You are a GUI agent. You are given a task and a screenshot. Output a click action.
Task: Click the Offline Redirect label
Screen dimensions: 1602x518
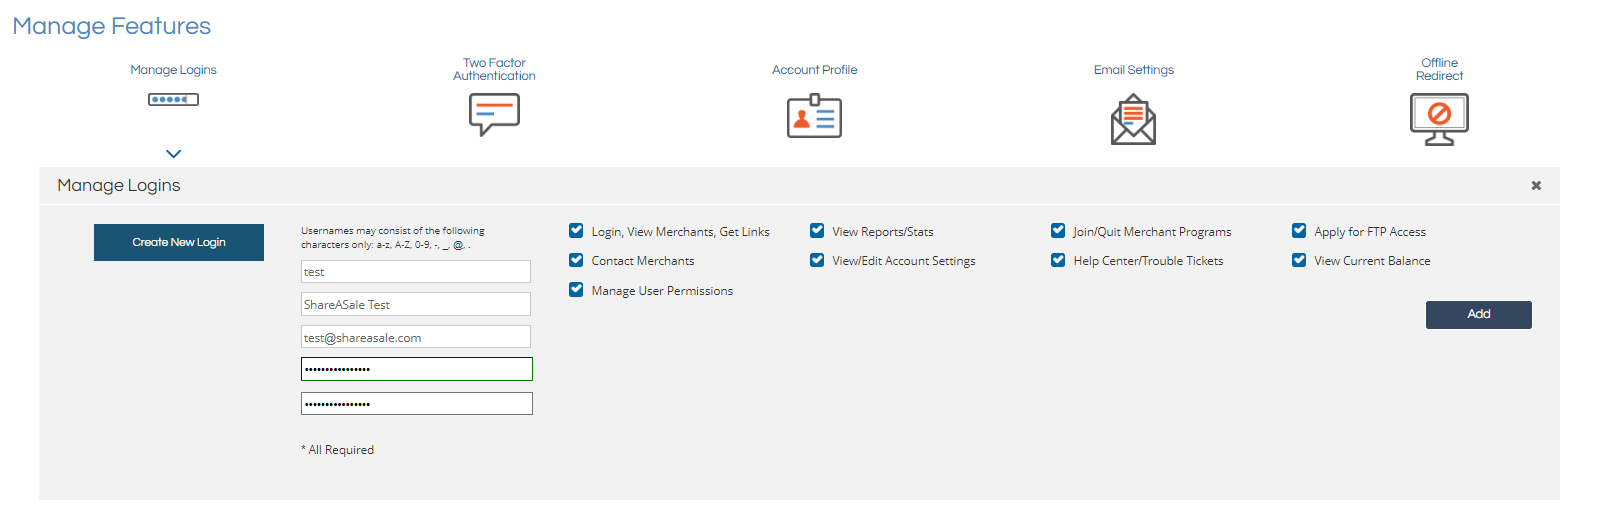point(1439,69)
